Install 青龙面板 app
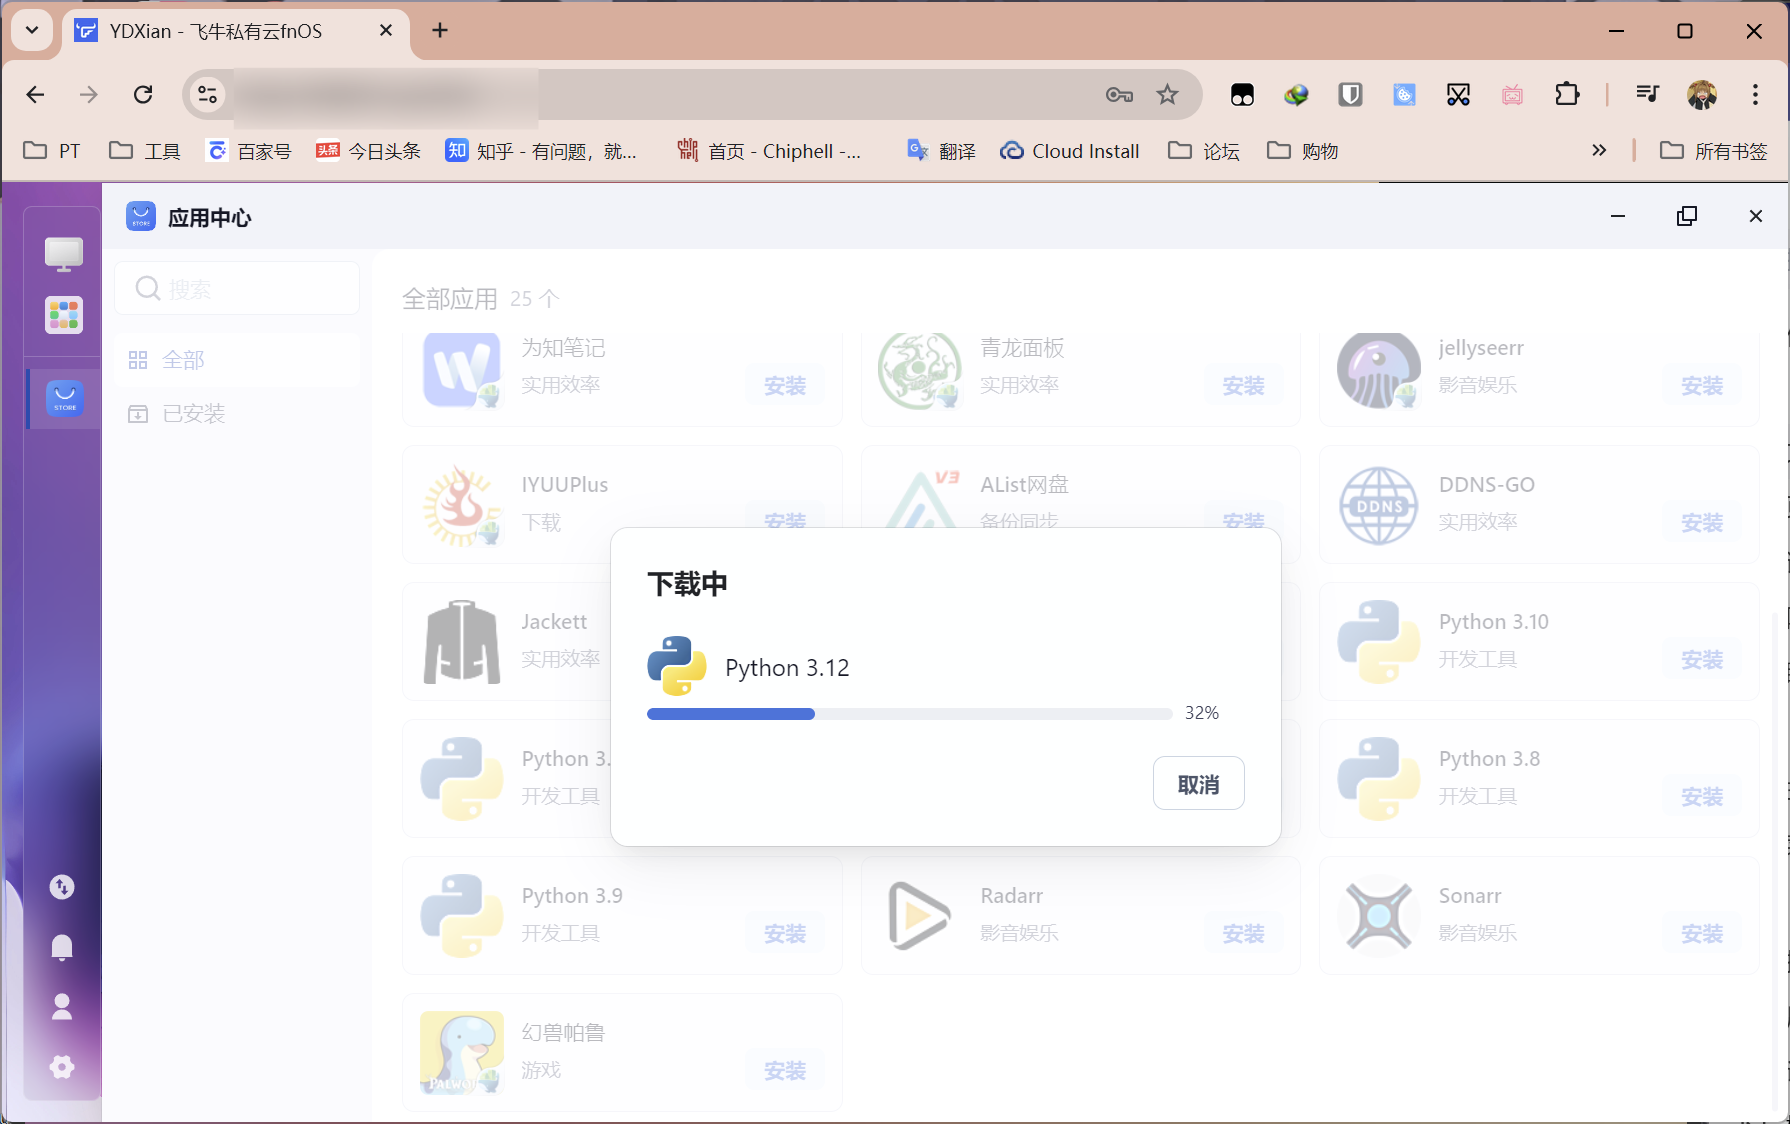The image size is (1790, 1124). coord(1243,386)
